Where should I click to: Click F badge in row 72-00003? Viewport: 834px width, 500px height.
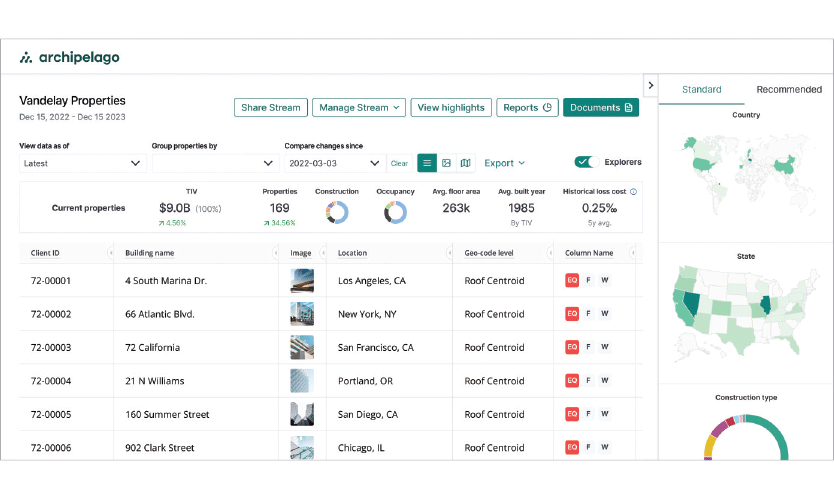[588, 347]
